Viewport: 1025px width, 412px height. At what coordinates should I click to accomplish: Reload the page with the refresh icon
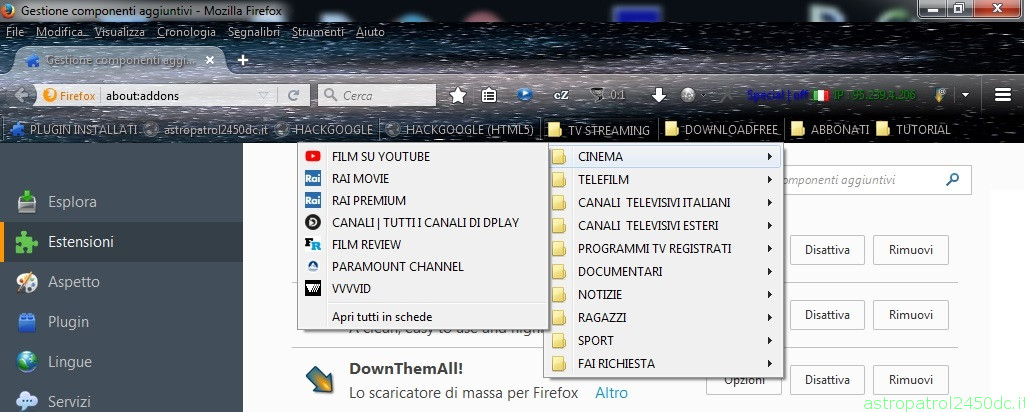[294, 95]
